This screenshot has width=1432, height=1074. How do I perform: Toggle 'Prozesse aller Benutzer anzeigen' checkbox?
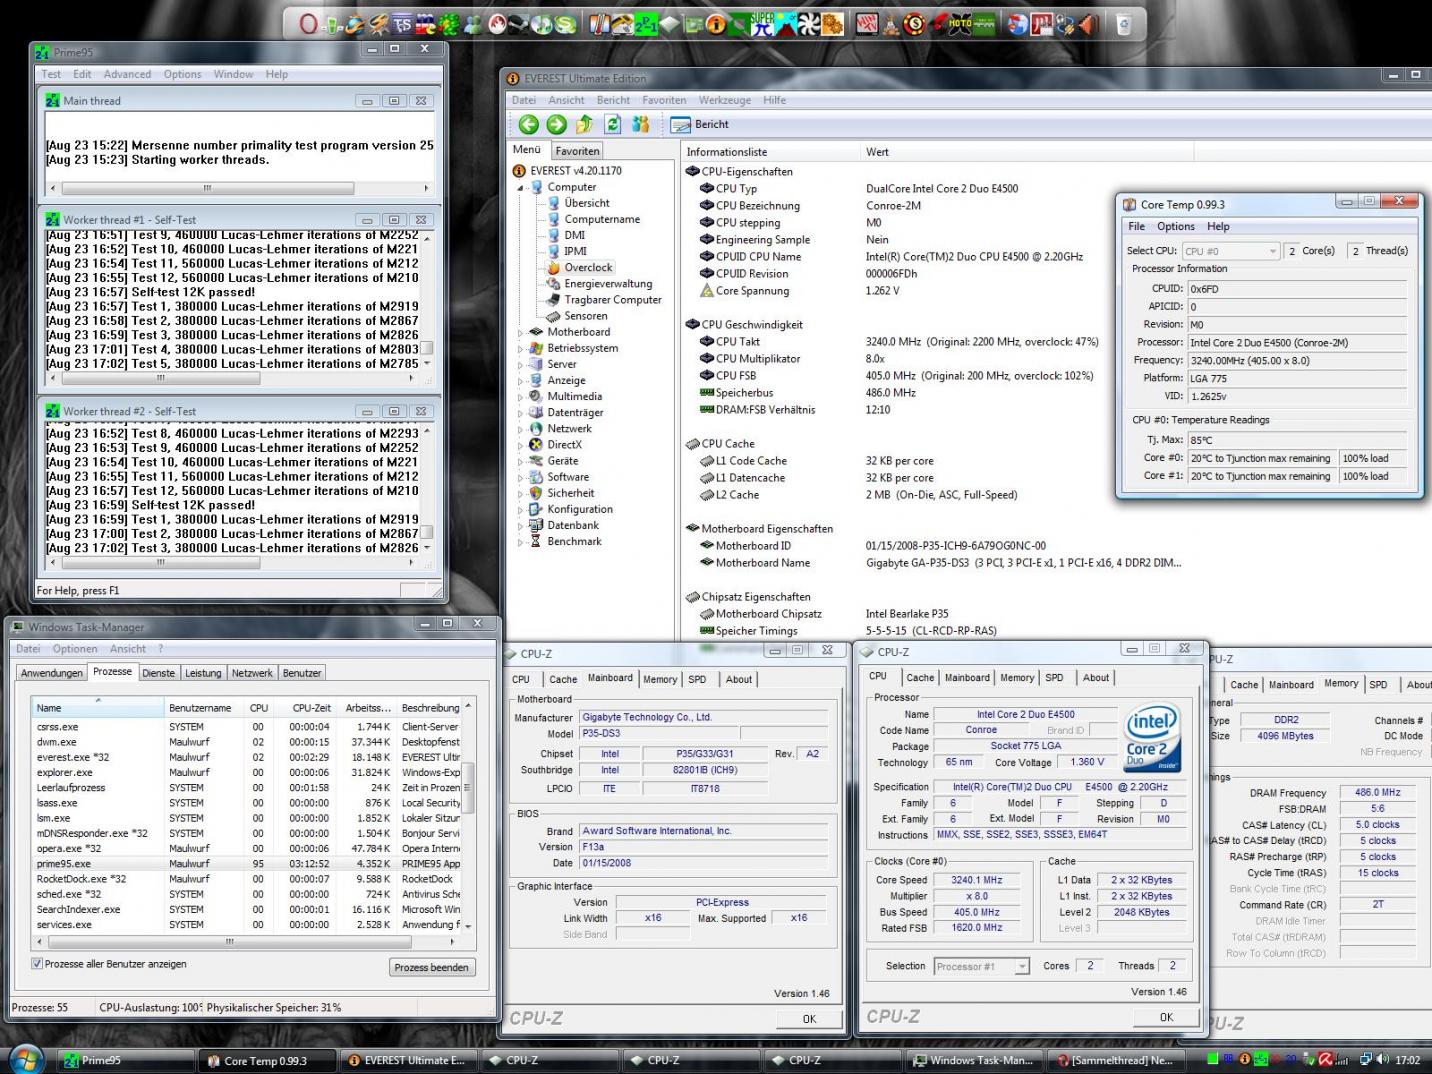click(x=37, y=964)
